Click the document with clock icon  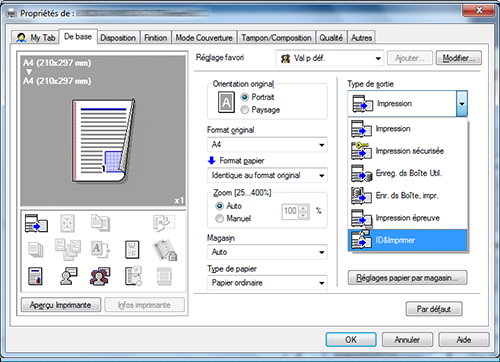click(x=133, y=276)
